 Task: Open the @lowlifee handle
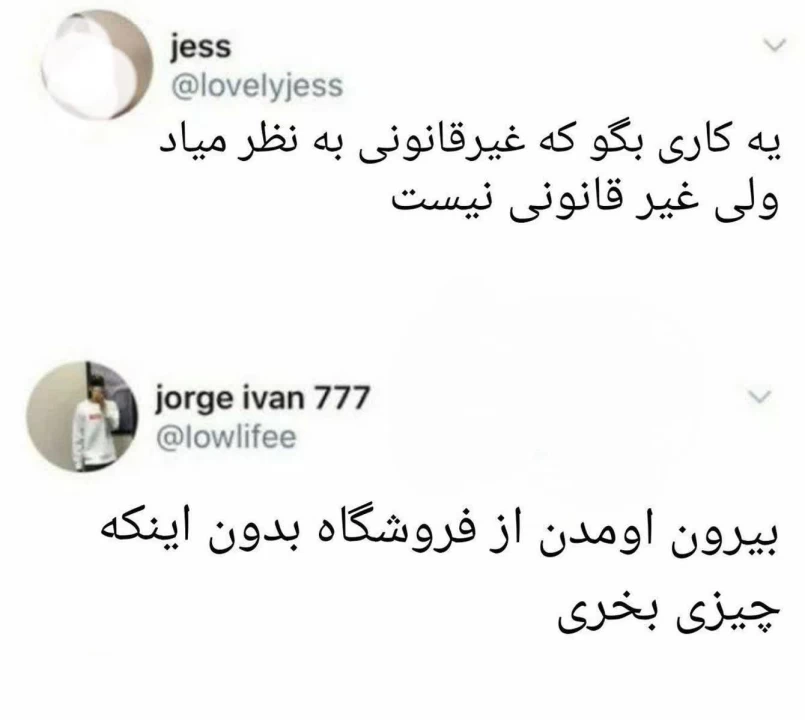click(226, 438)
